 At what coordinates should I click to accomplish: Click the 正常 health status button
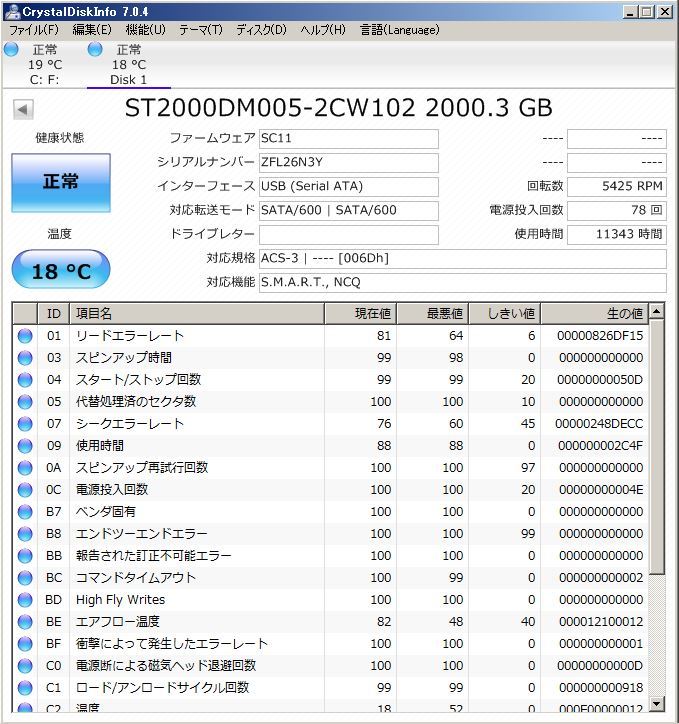point(61,183)
